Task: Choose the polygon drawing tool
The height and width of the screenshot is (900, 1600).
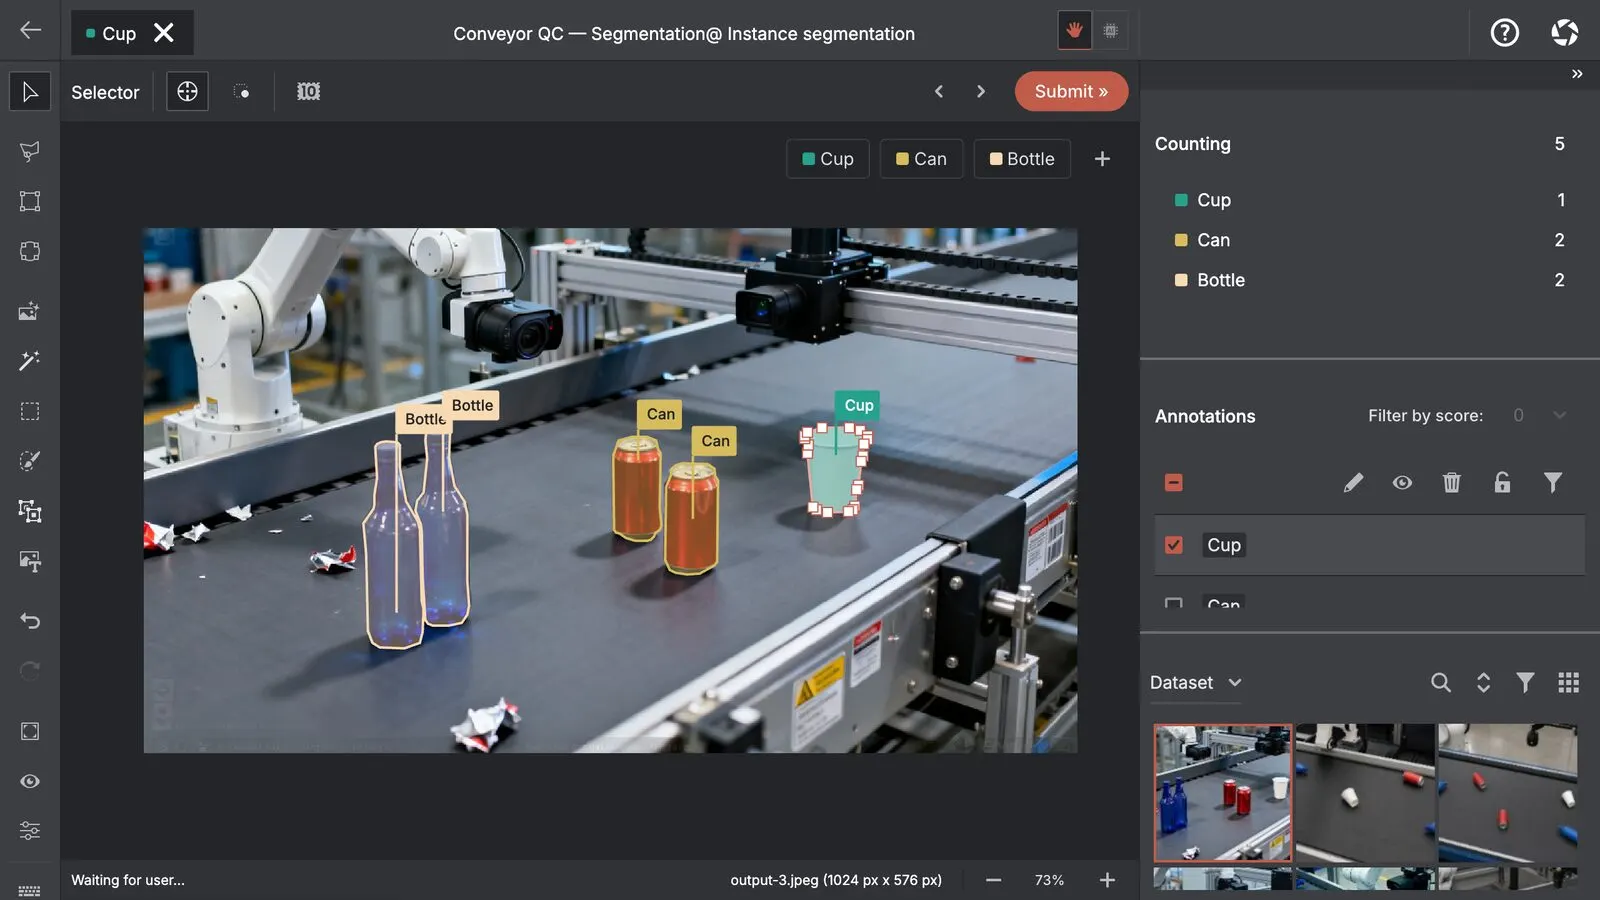Action: [30, 151]
